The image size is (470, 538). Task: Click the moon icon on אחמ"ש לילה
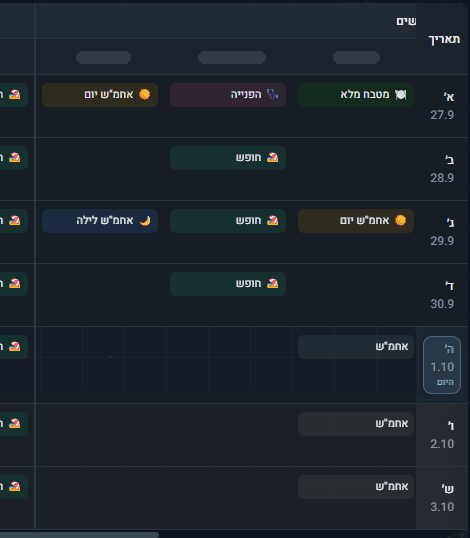(144, 221)
